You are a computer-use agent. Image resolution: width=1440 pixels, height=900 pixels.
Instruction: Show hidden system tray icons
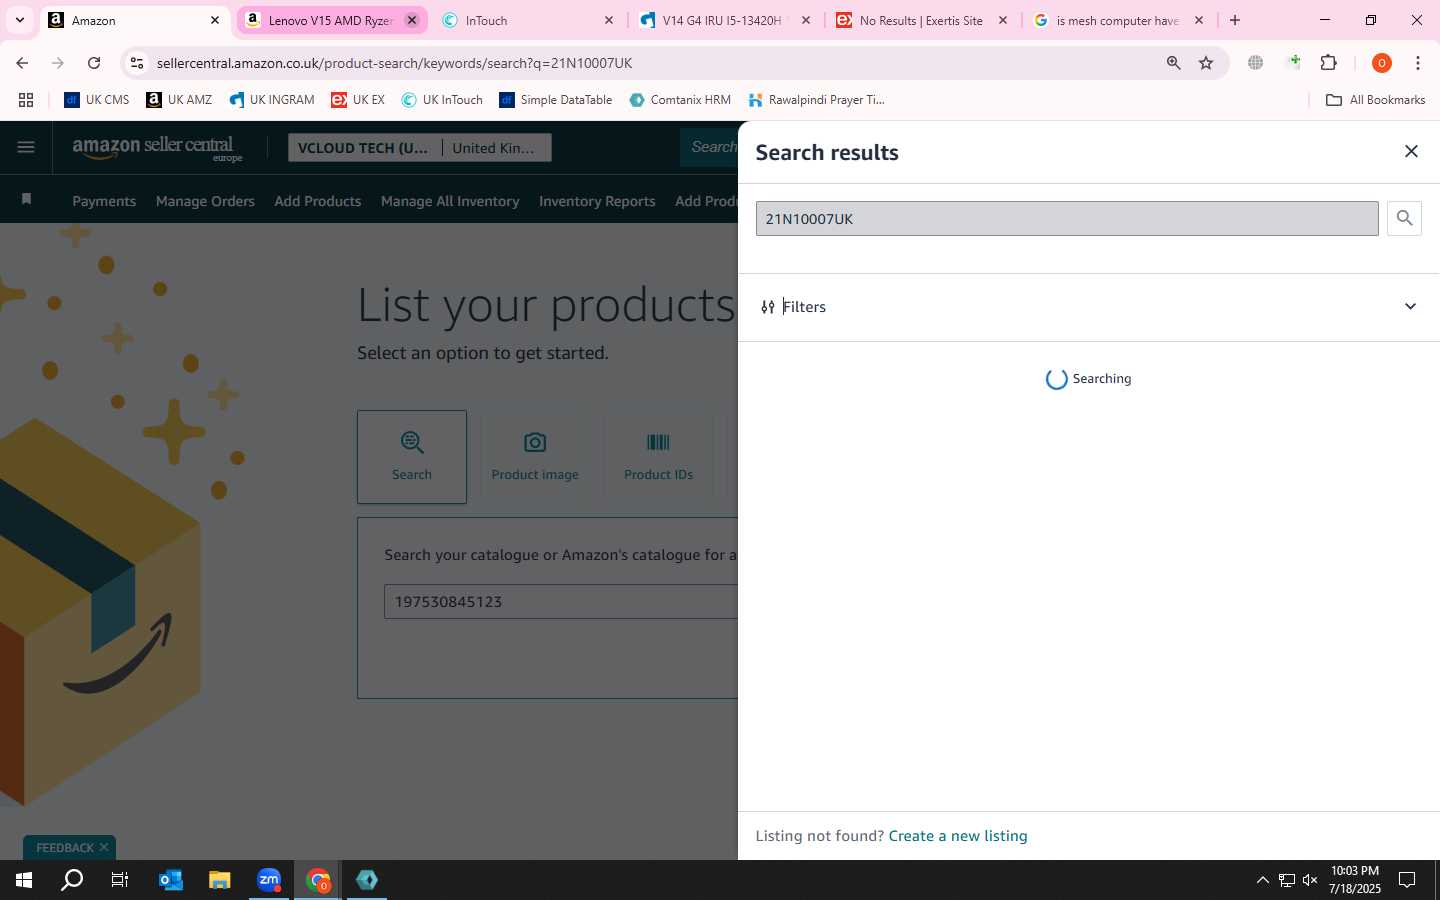[x=1262, y=880]
